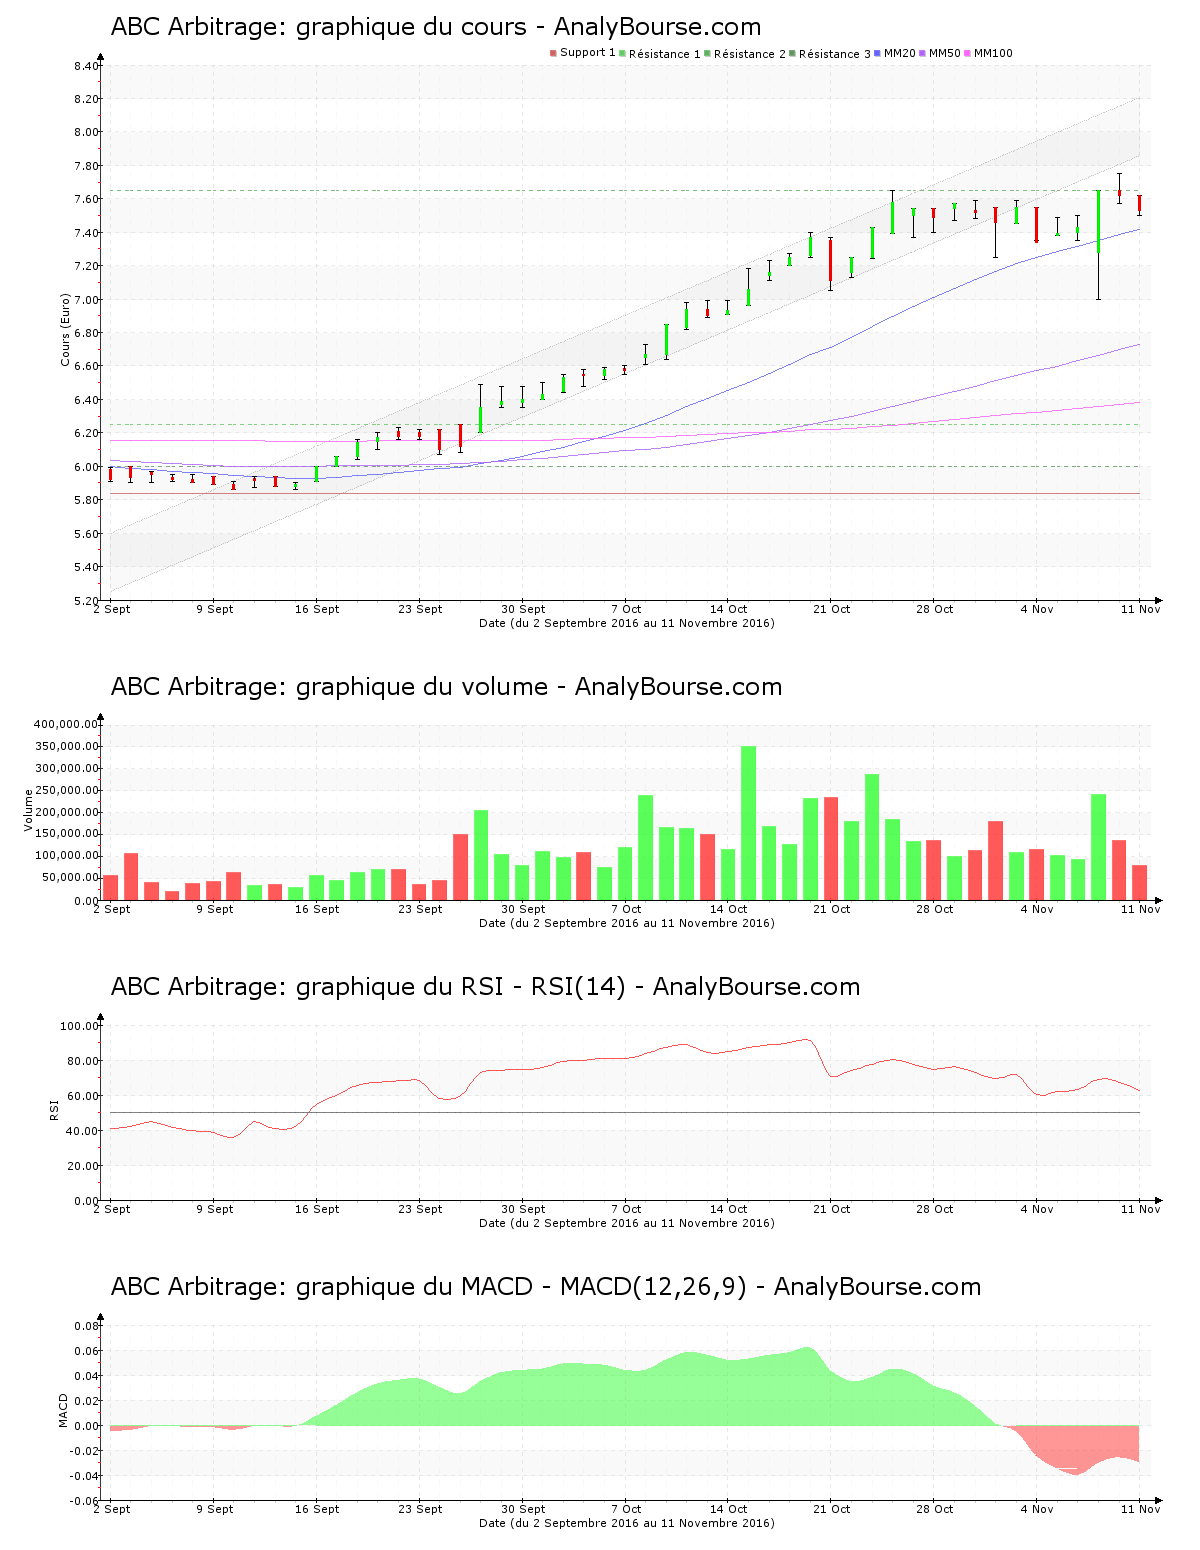Click the long-wick green candle near 8 Nov
Image resolution: width=1200 pixels, height=1550 pixels.
(1098, 245)
